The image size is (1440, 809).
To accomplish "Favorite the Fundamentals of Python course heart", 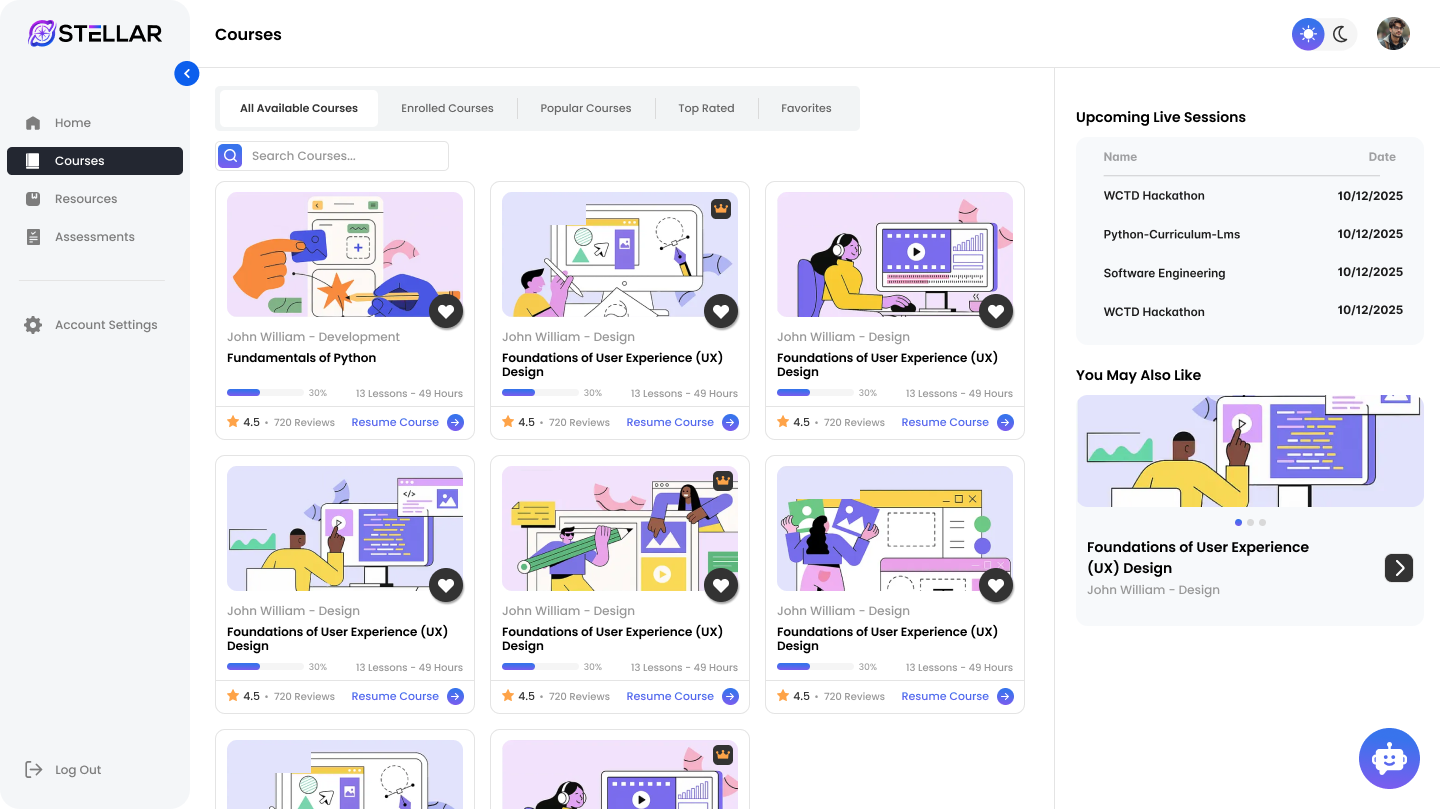I will [446, 311].
